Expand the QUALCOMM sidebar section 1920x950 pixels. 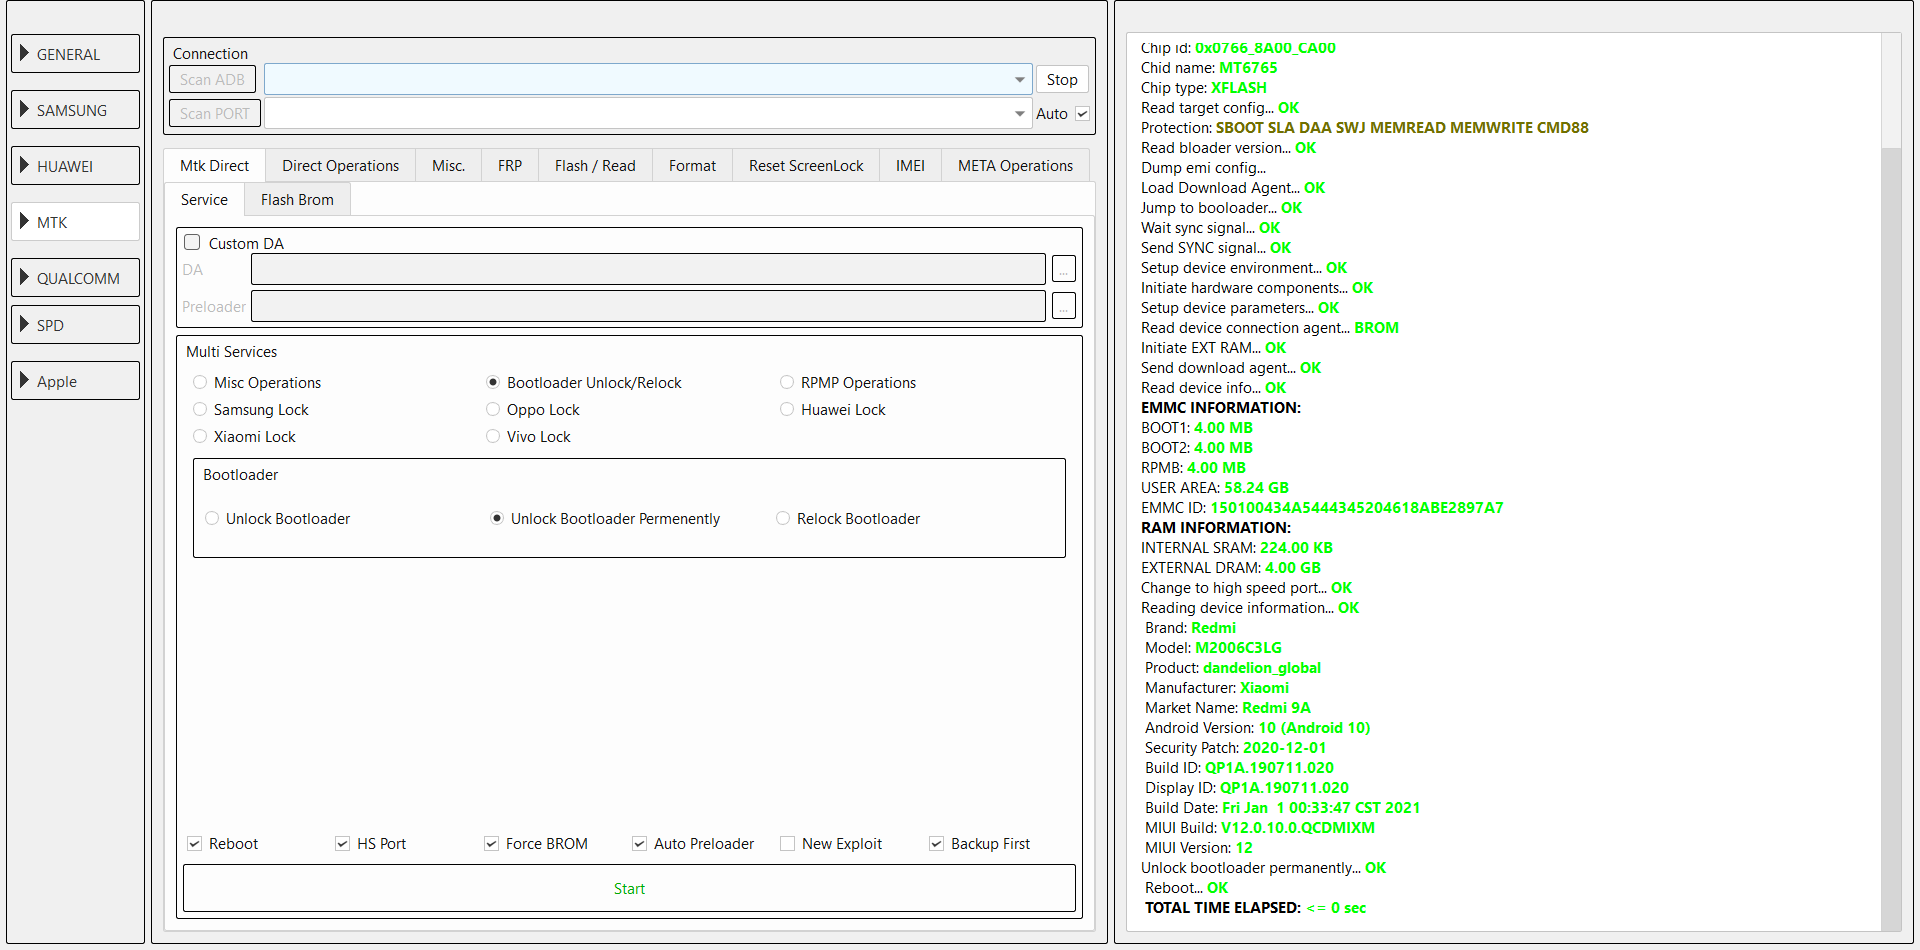75,278
